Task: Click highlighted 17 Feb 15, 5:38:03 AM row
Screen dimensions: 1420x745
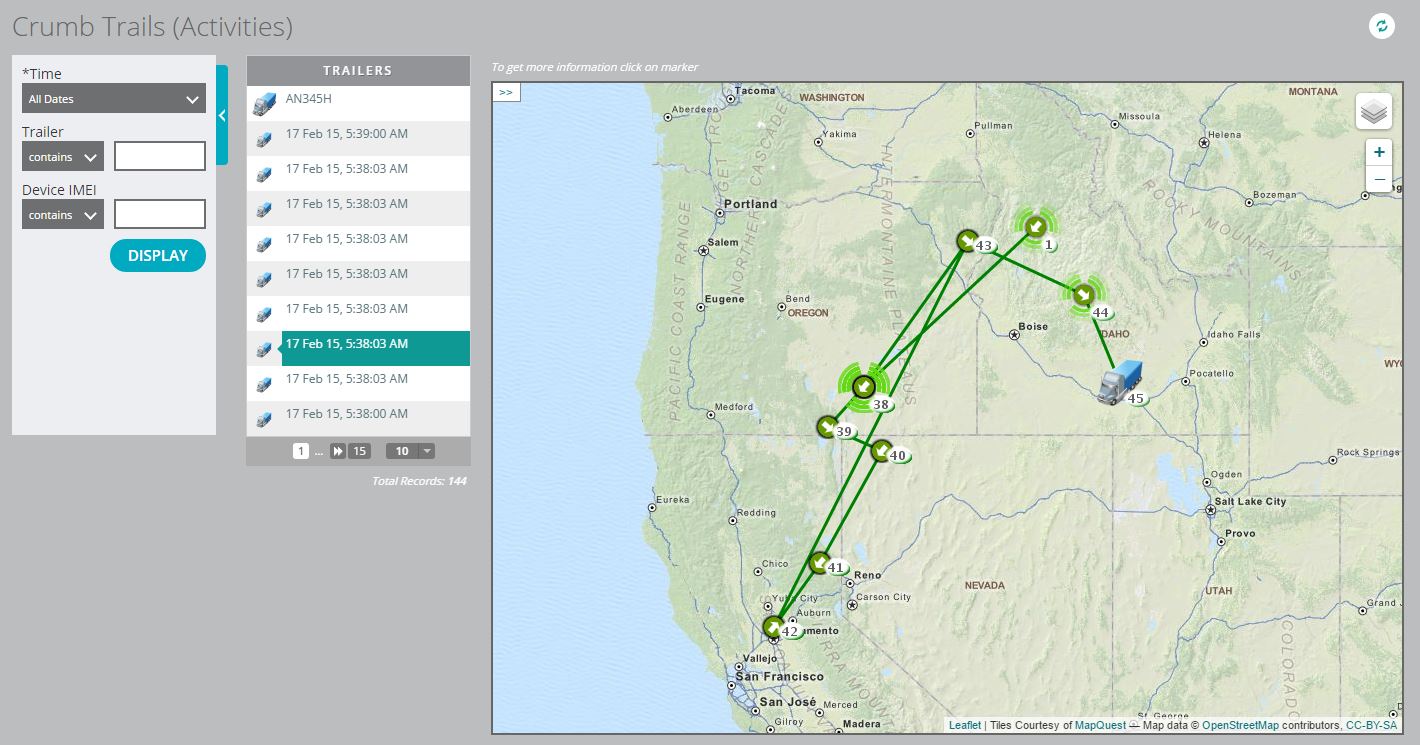Action: (358, 348)
